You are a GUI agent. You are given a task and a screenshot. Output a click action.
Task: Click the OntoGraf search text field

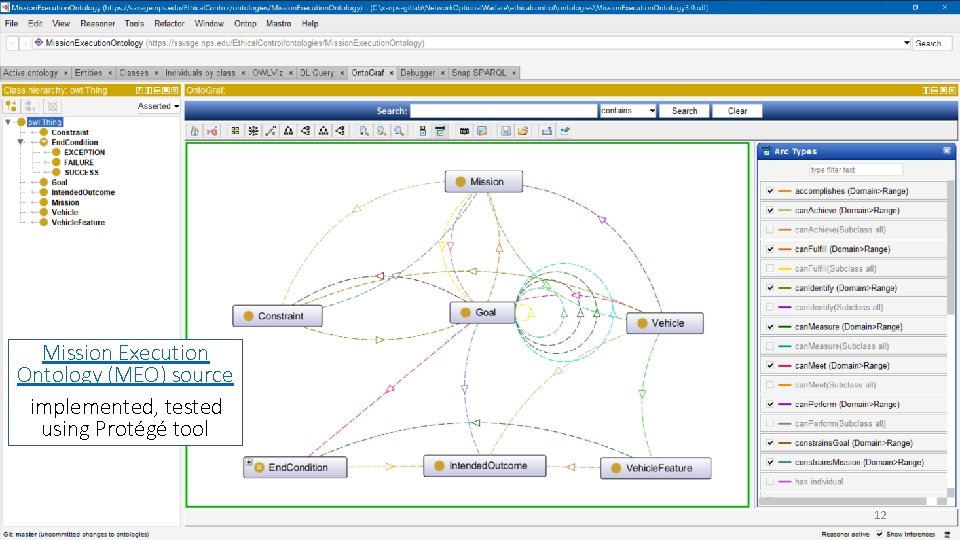tap(503, 111)
